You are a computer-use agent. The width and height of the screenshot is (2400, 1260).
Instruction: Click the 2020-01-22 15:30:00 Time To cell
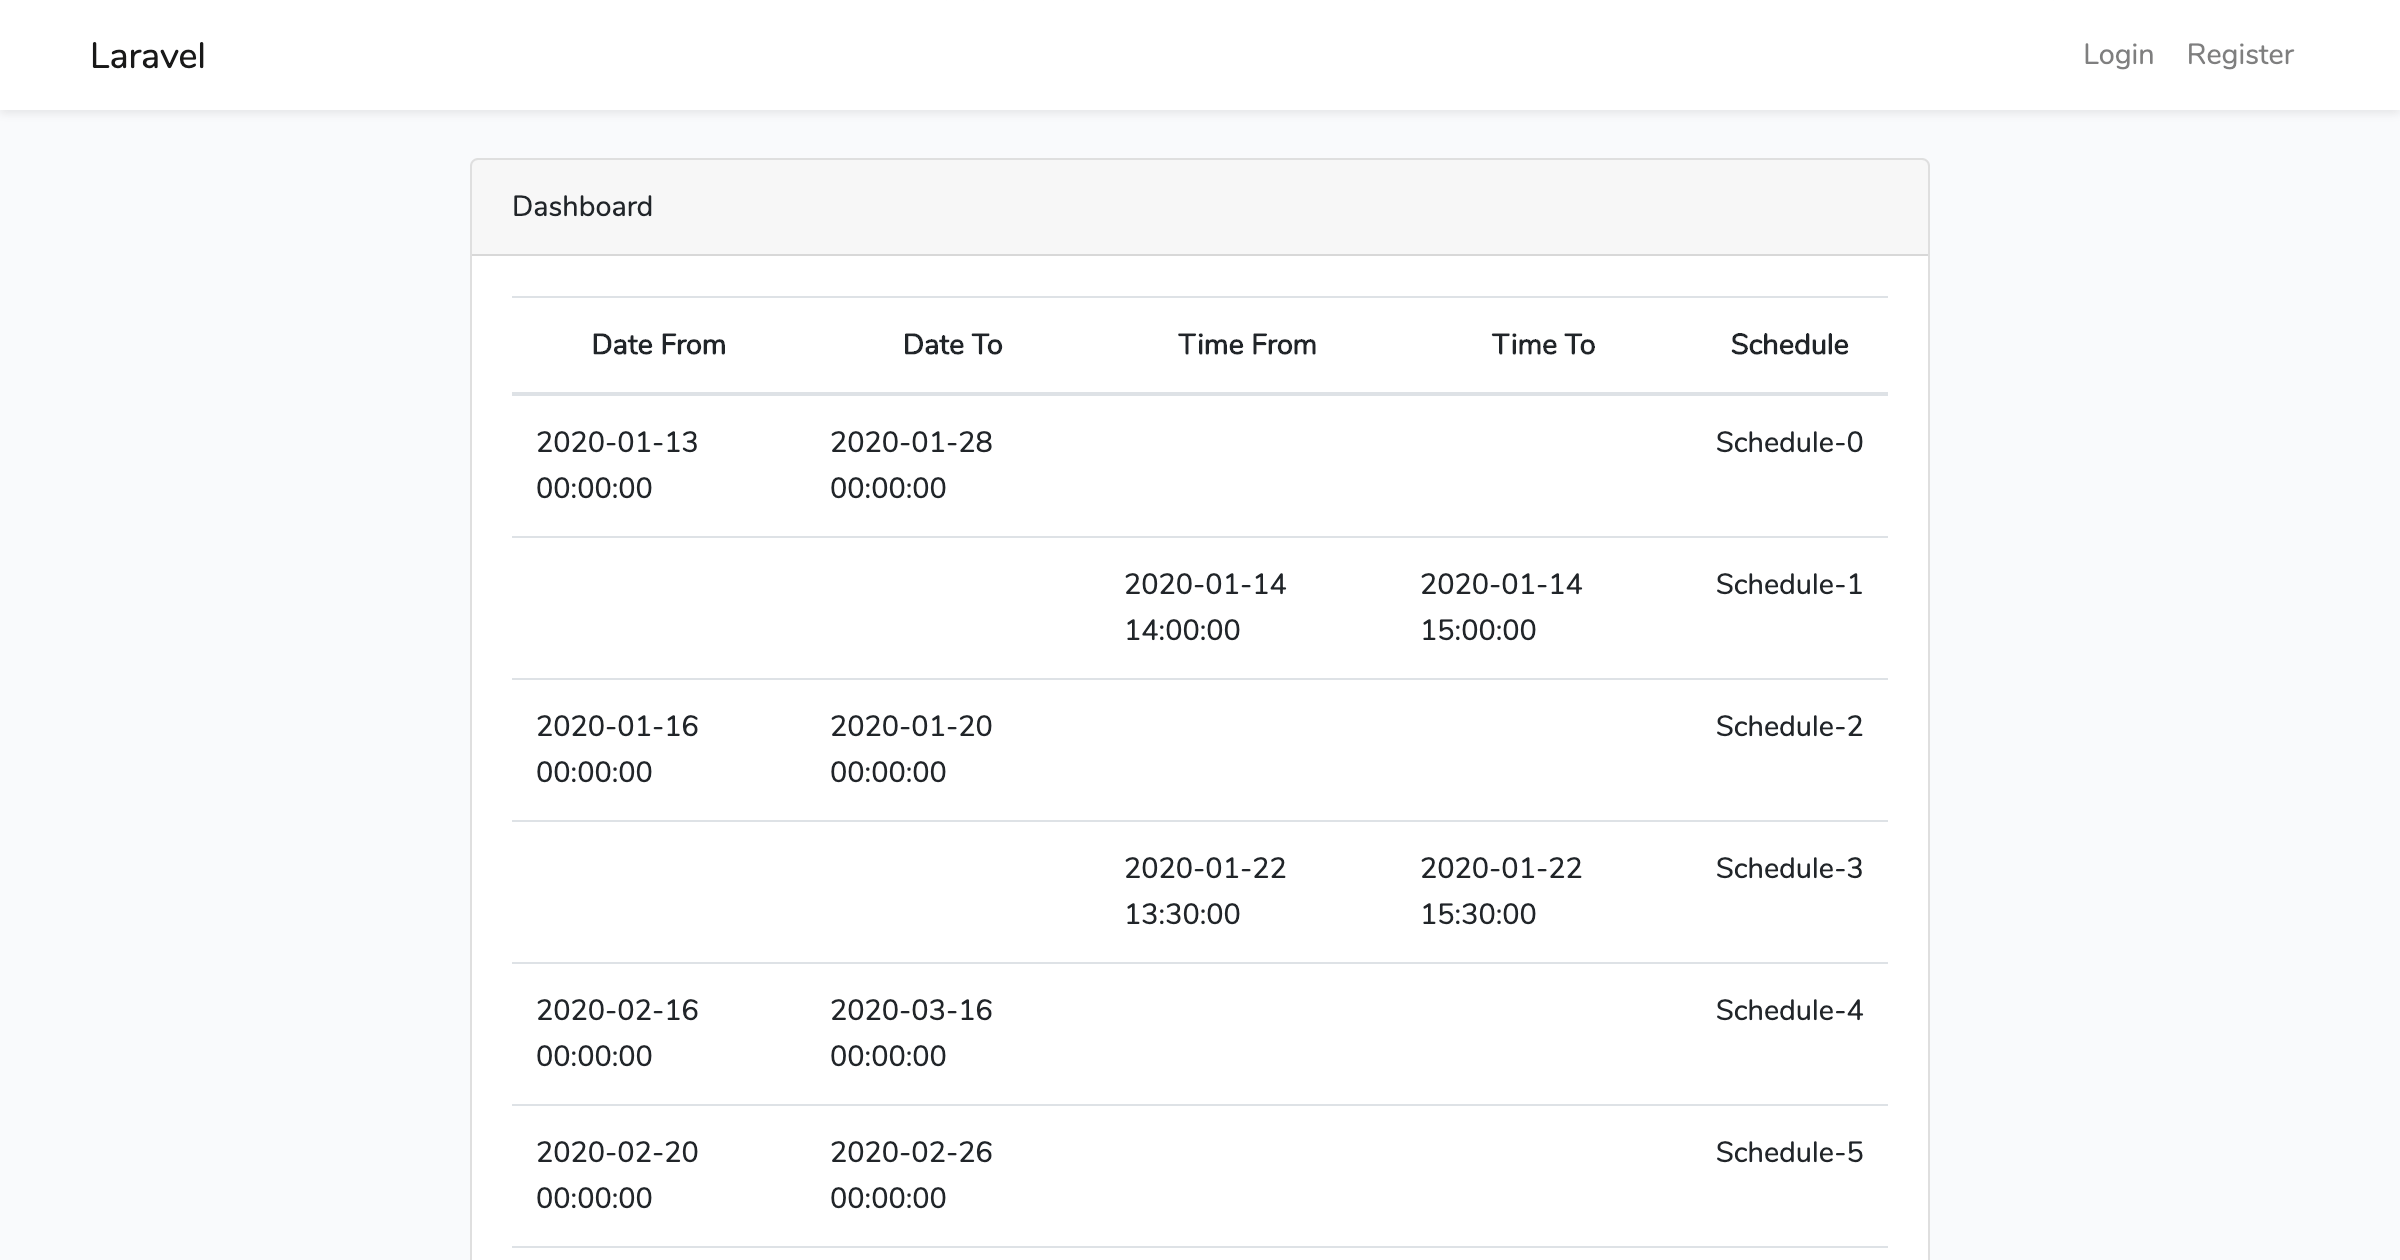[1501, 891]
